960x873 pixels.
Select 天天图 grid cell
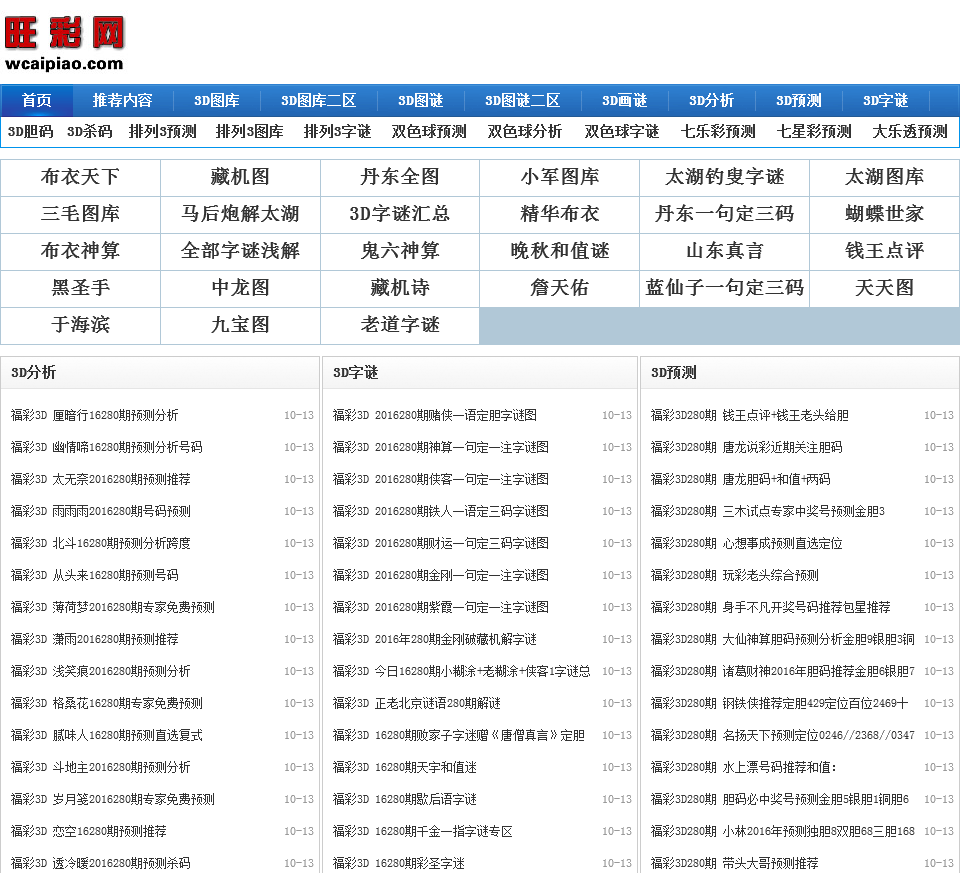point(884,288)
